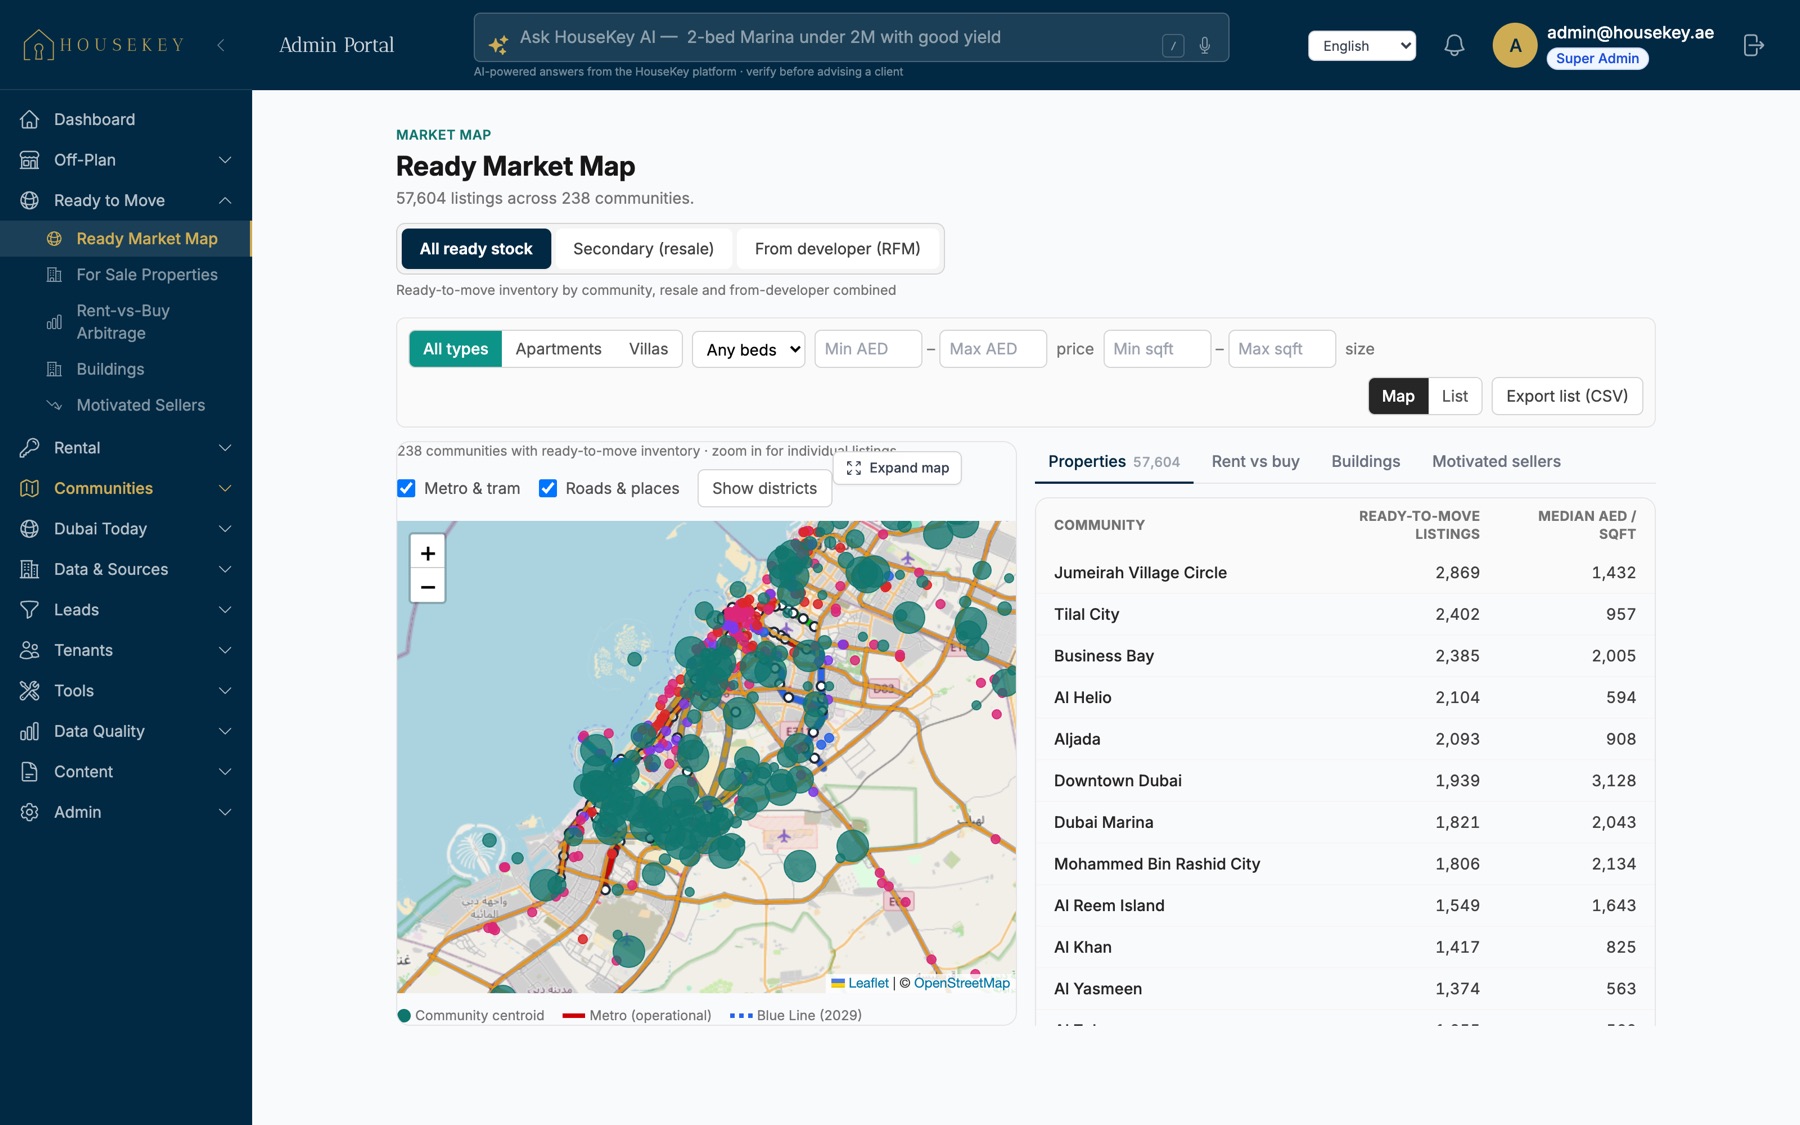The image size is (1800, 1125).
Task: Open the Properties tab
Action: point(1114,461)
